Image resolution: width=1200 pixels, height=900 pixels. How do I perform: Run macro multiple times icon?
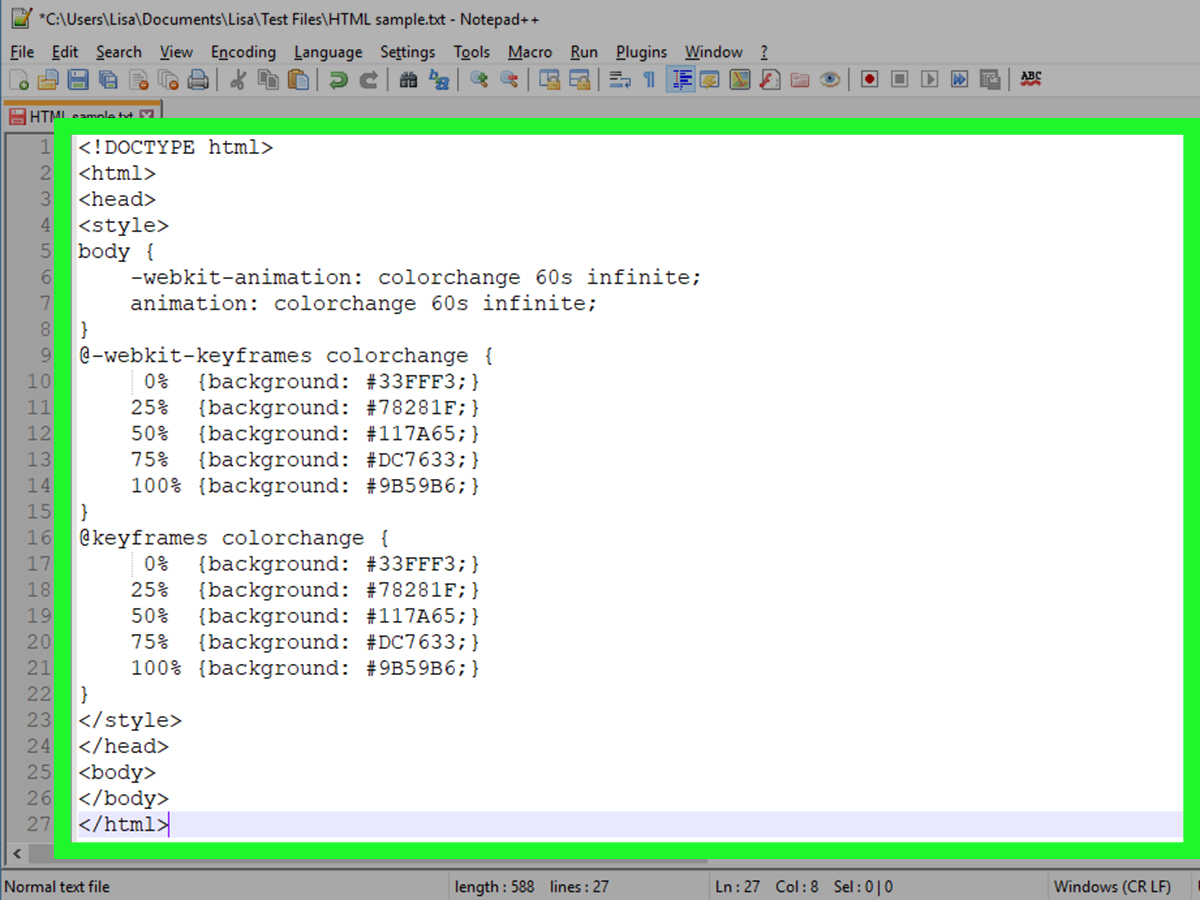[960, 80]
